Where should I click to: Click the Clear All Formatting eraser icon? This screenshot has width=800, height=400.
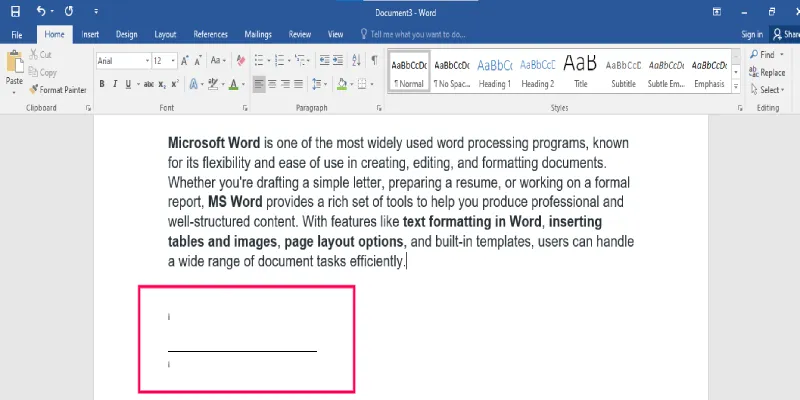241,61
